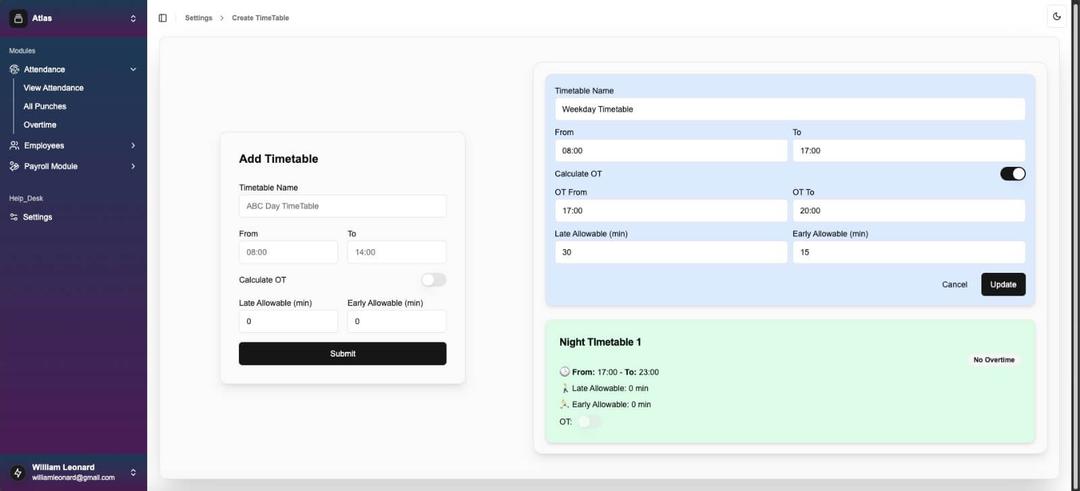
Task: Click the Modules section label
Action: 22,51
